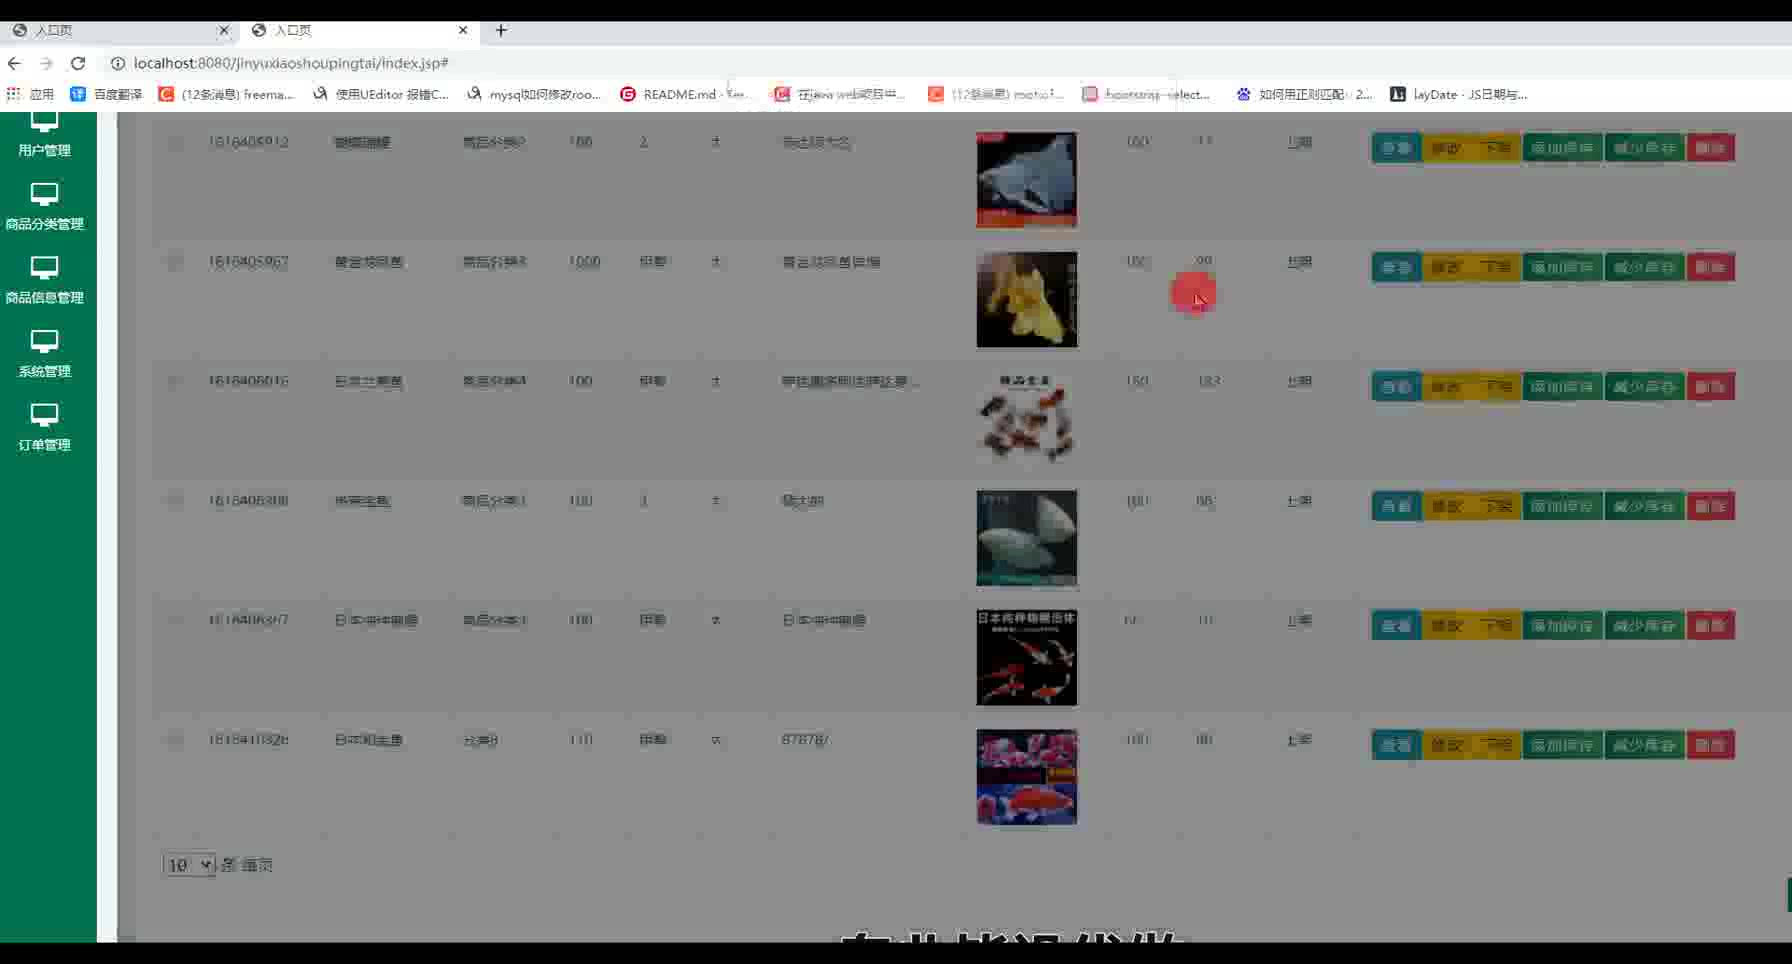Tick the checkbox in the red-and-blue fish collage row
The image size is (1792, 964).
click(175, 740)
